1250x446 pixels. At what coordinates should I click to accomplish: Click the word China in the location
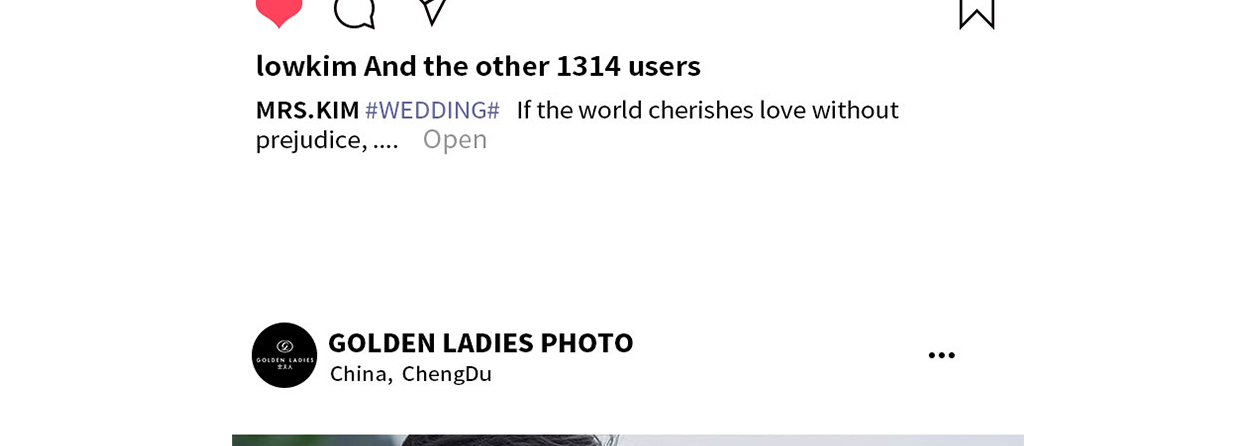pyautogui.click(x=359, y=374)
